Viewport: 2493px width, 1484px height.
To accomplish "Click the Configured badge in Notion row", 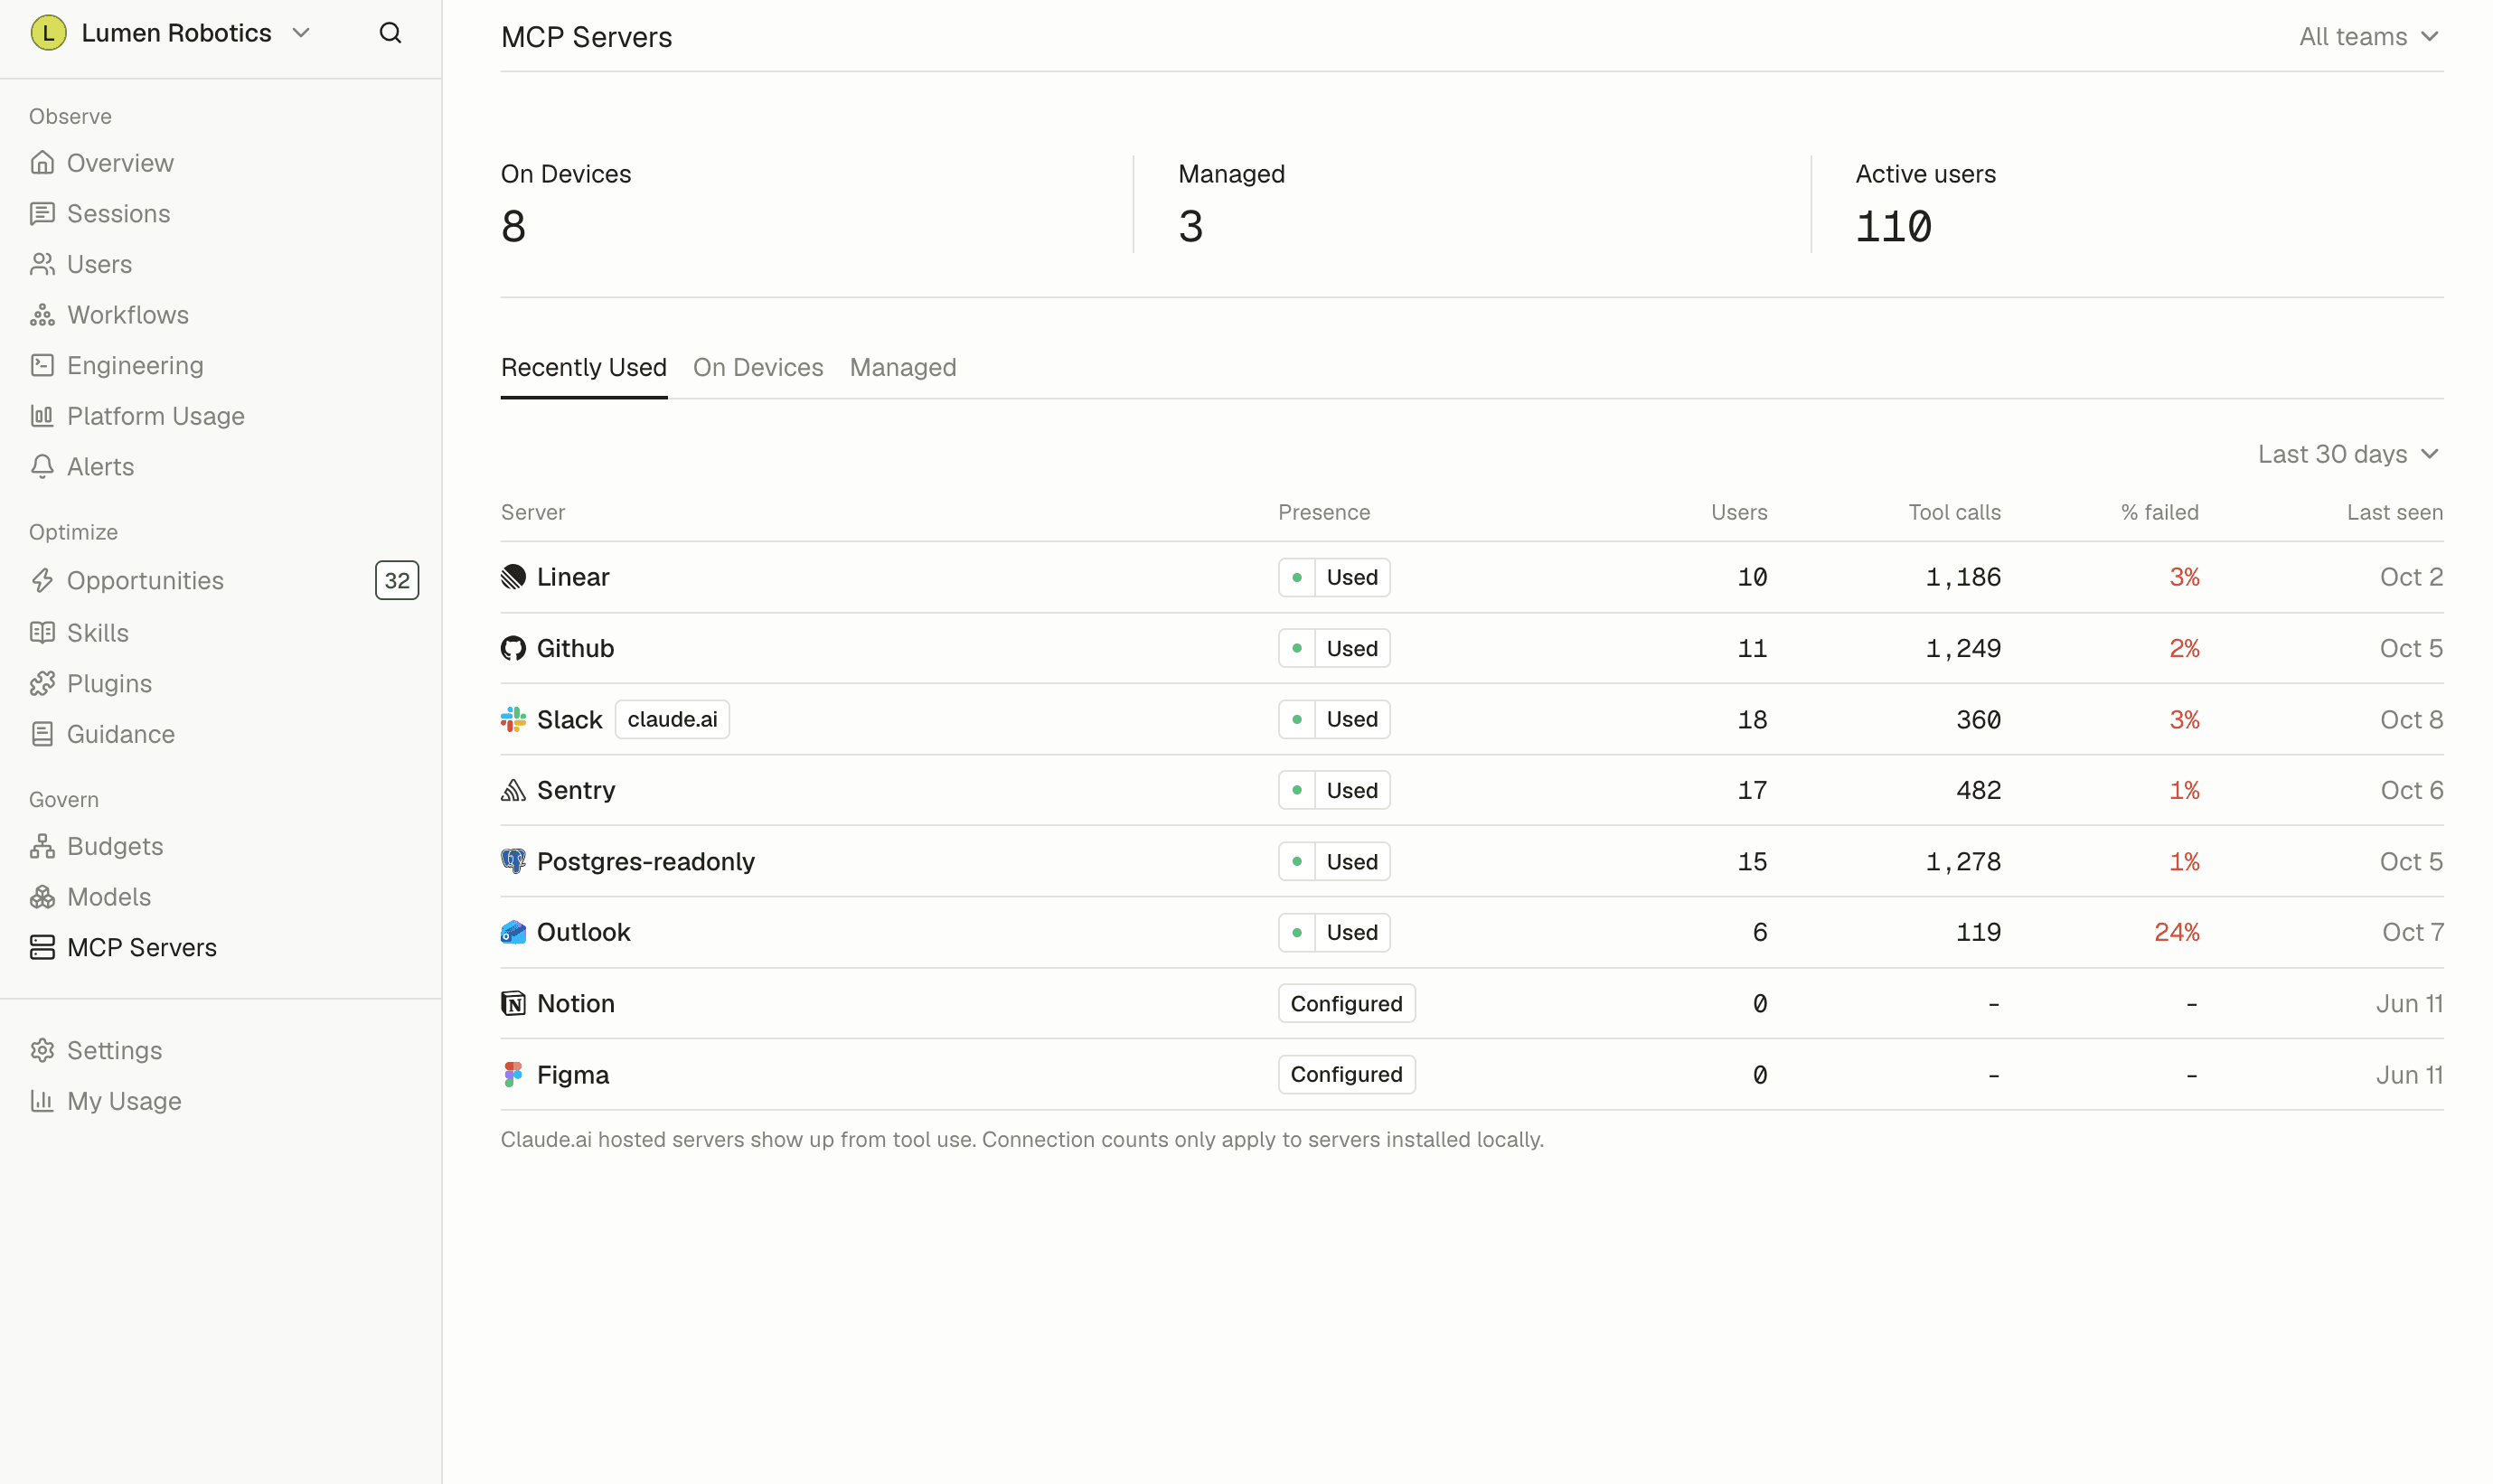I will point(1346,1003).
